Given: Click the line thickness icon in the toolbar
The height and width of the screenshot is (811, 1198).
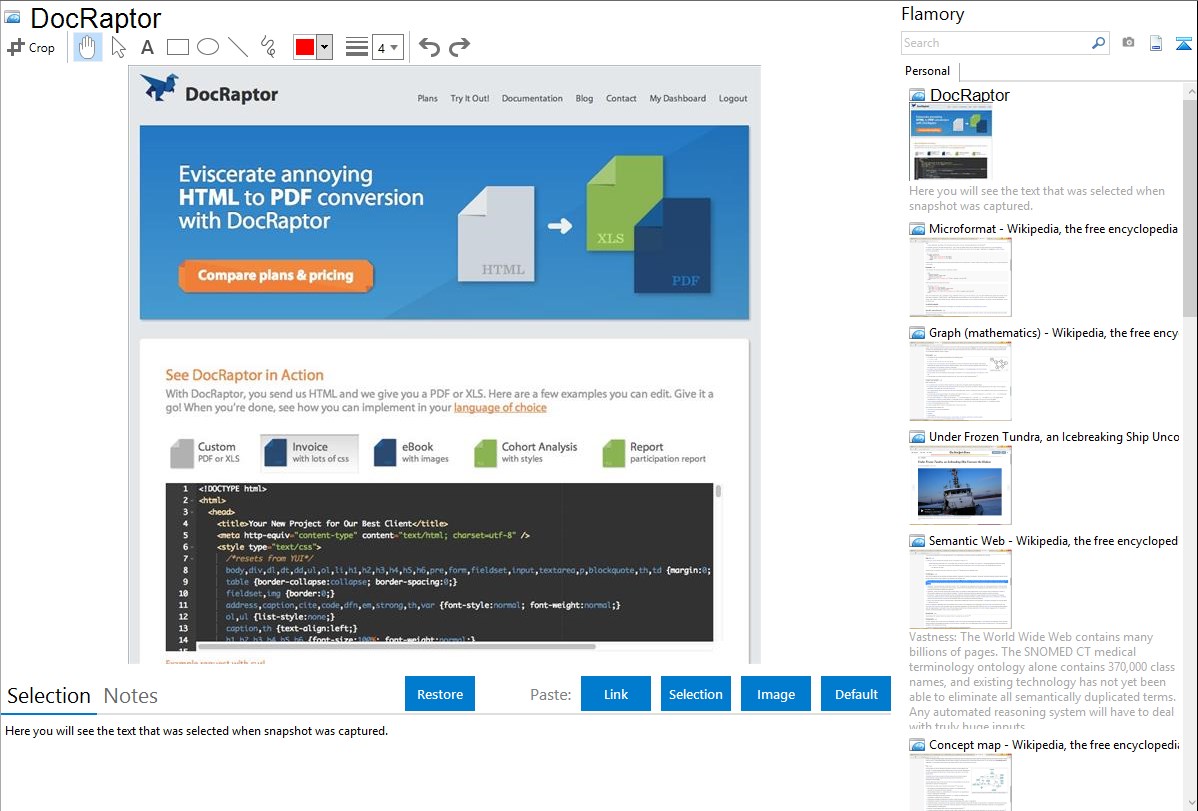Looking at the screenshot, I should (357, 47).
